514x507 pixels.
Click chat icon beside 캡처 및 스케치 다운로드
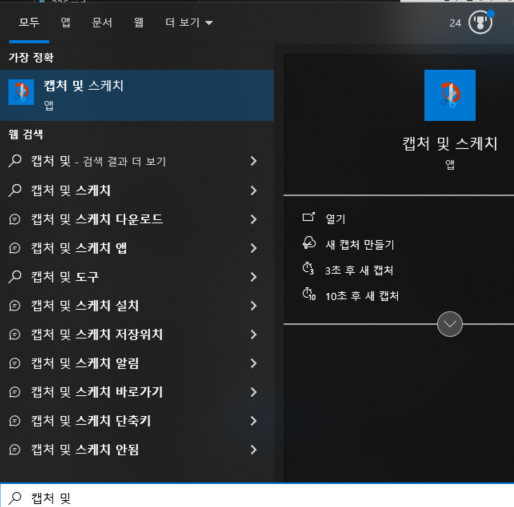(15, 219)
